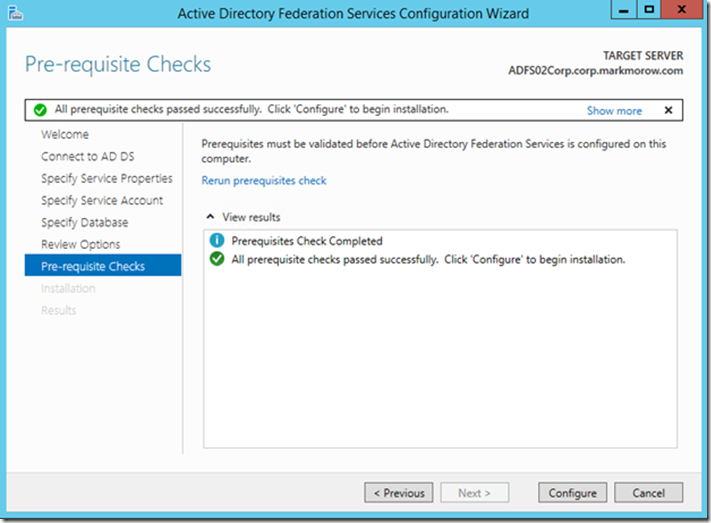The width and height of the screenshot is (711, 523).
Task: Cancel the configuration wizard
Action: [x=648, y=493]
